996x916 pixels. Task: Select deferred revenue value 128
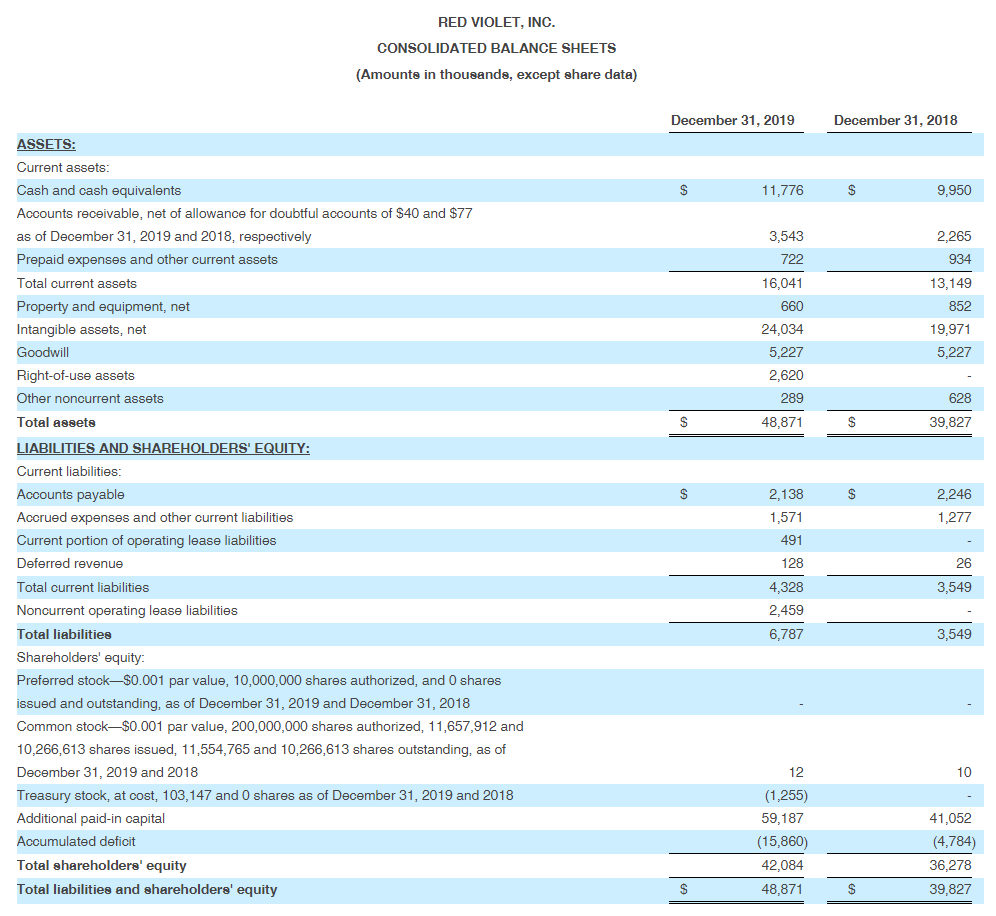click(791, 563)
